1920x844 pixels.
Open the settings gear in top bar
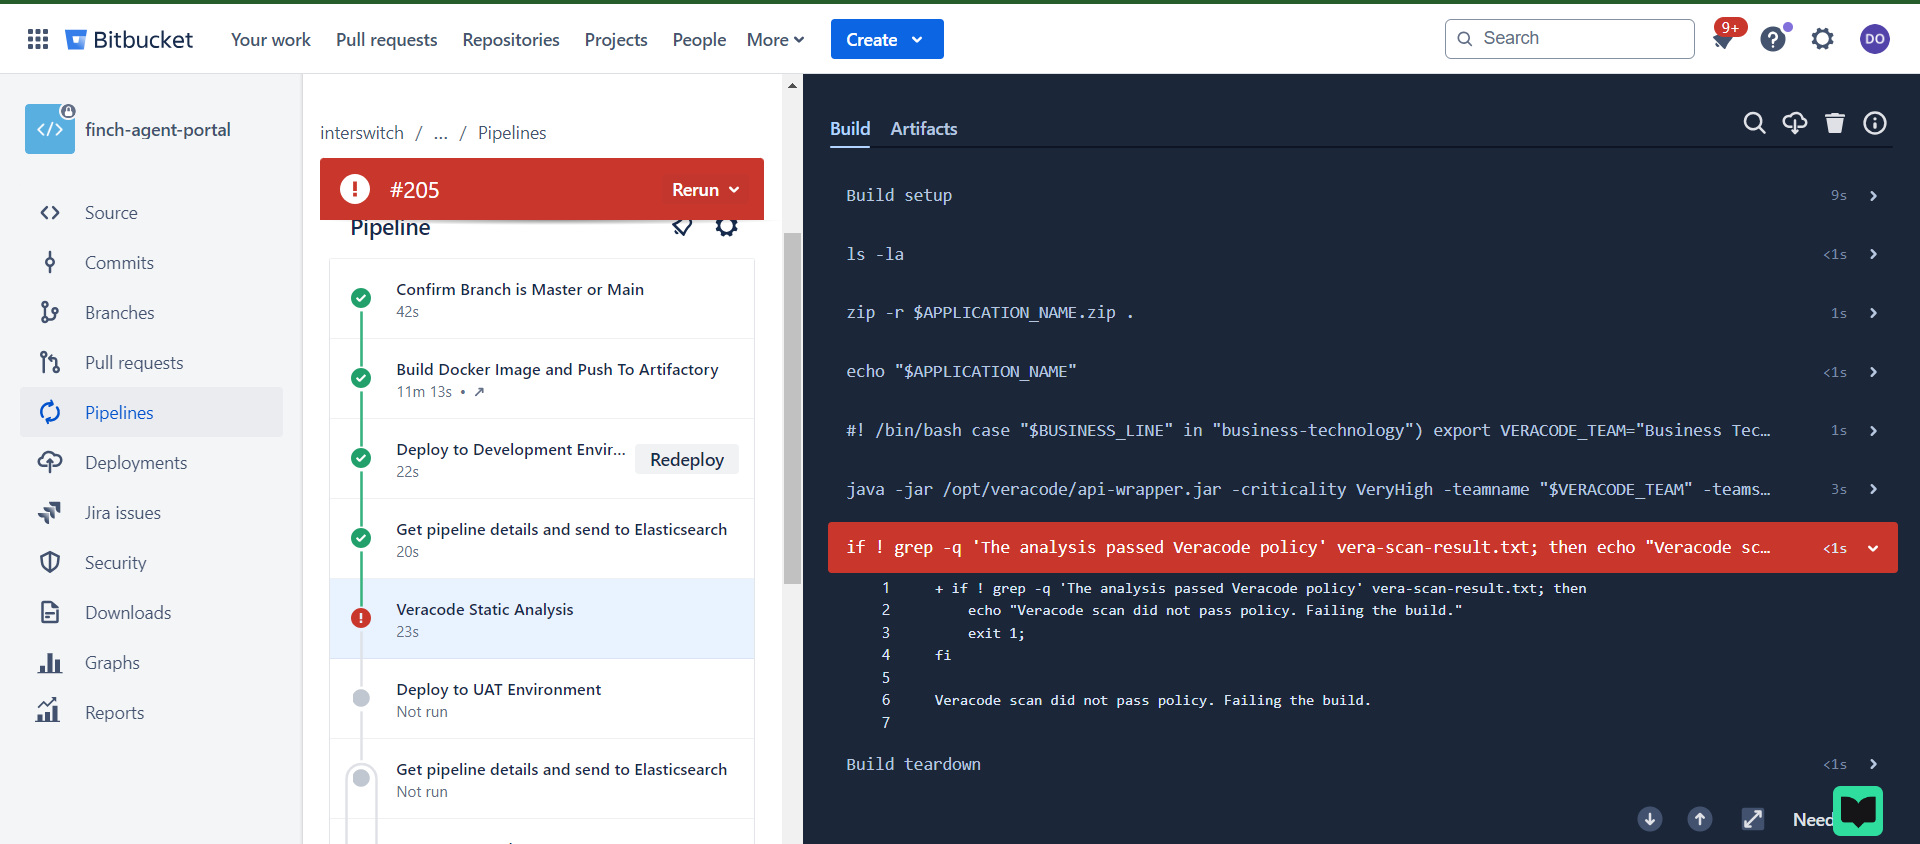[x=1823, y=39]
